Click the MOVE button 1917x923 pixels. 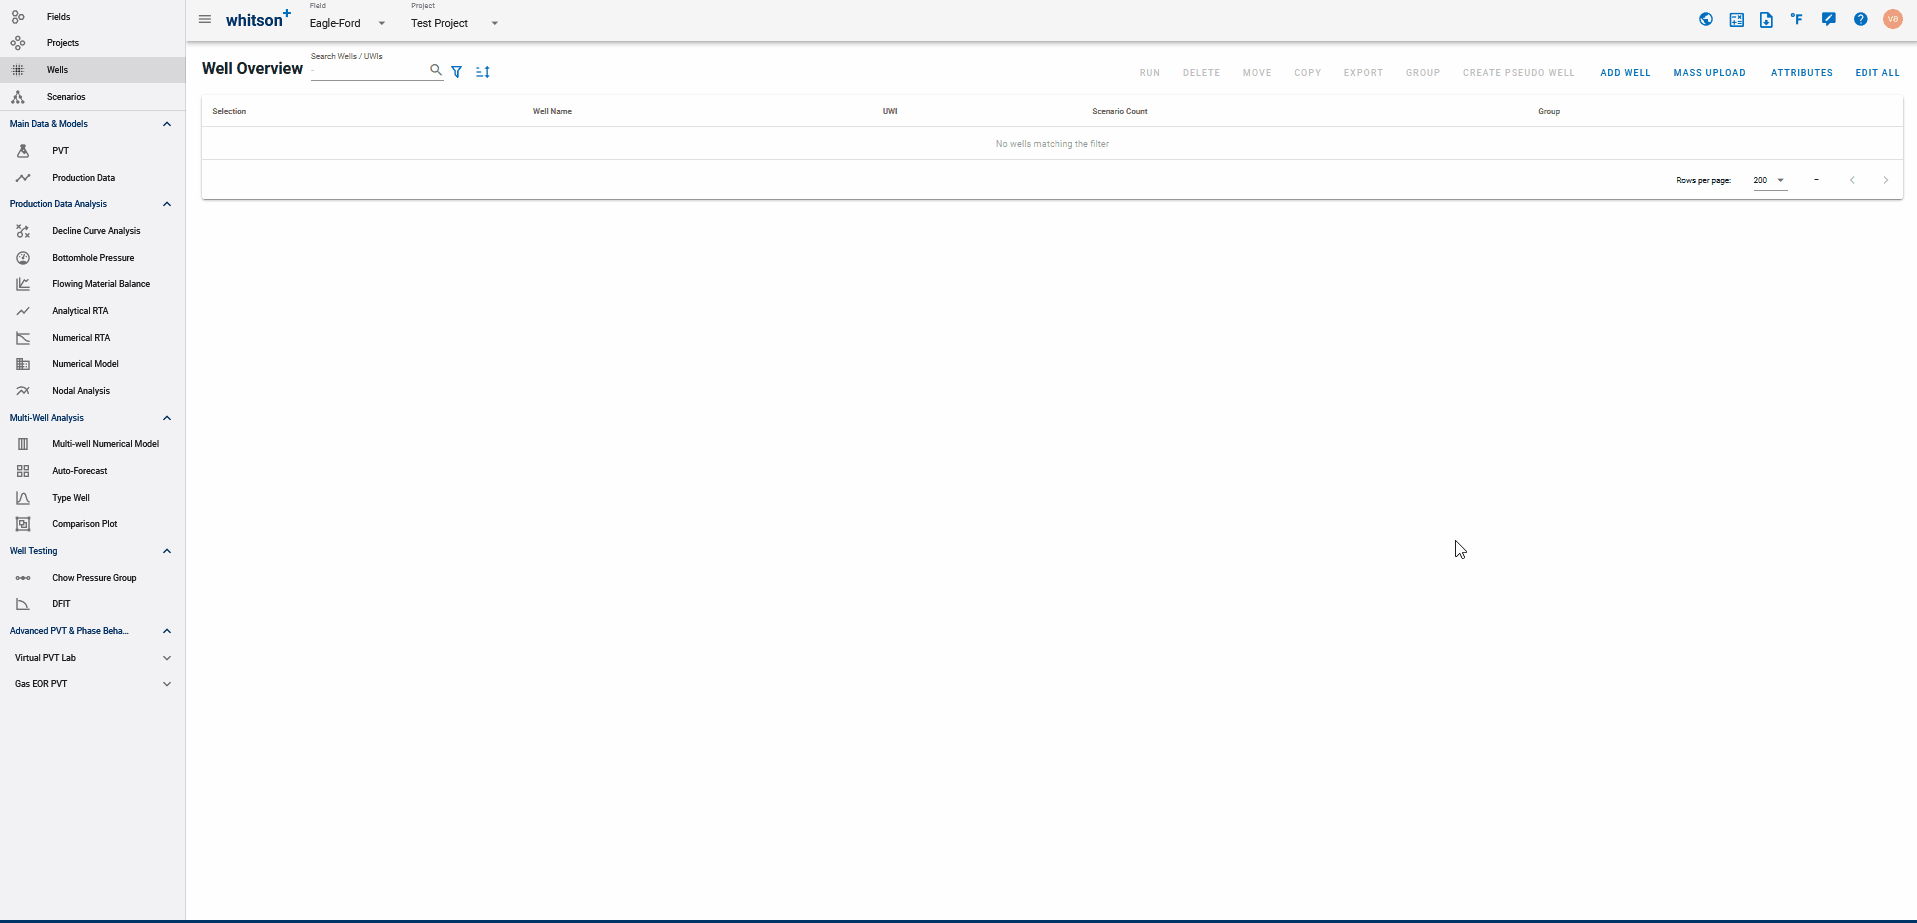tap(1257, 73)
